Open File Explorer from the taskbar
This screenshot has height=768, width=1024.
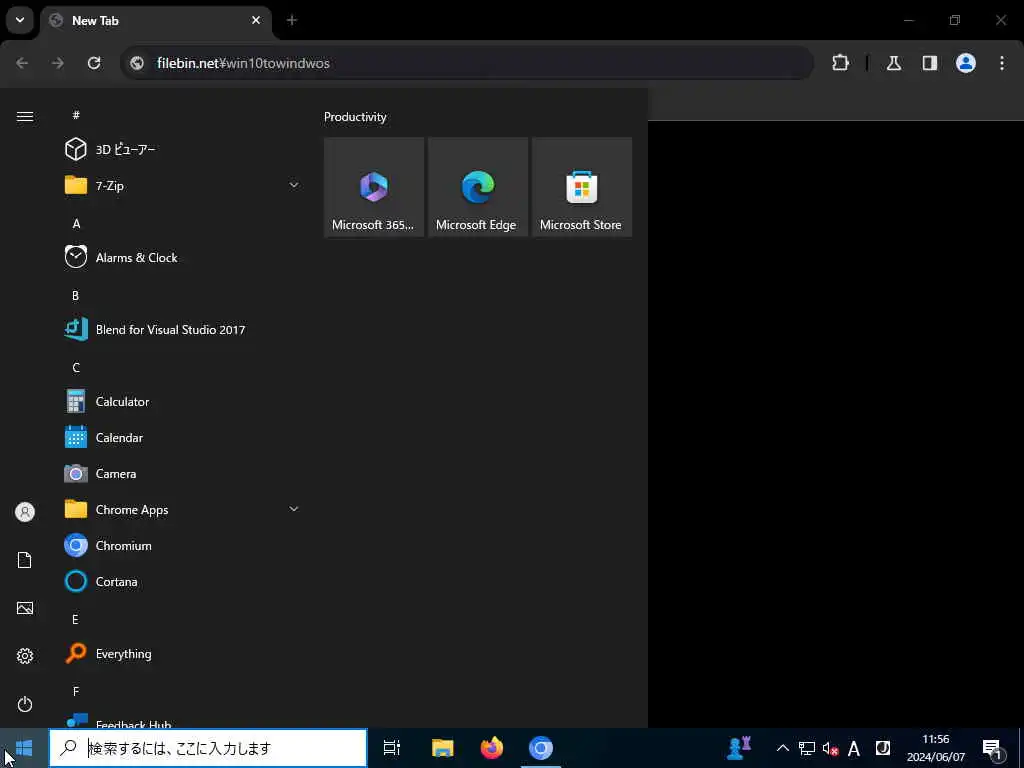(442, 748)
